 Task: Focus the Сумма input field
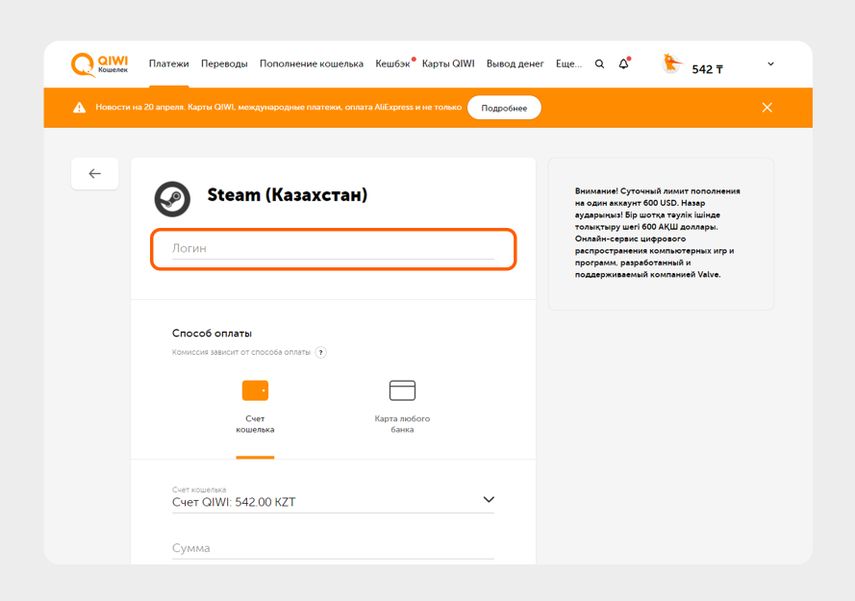pos(333,549)
